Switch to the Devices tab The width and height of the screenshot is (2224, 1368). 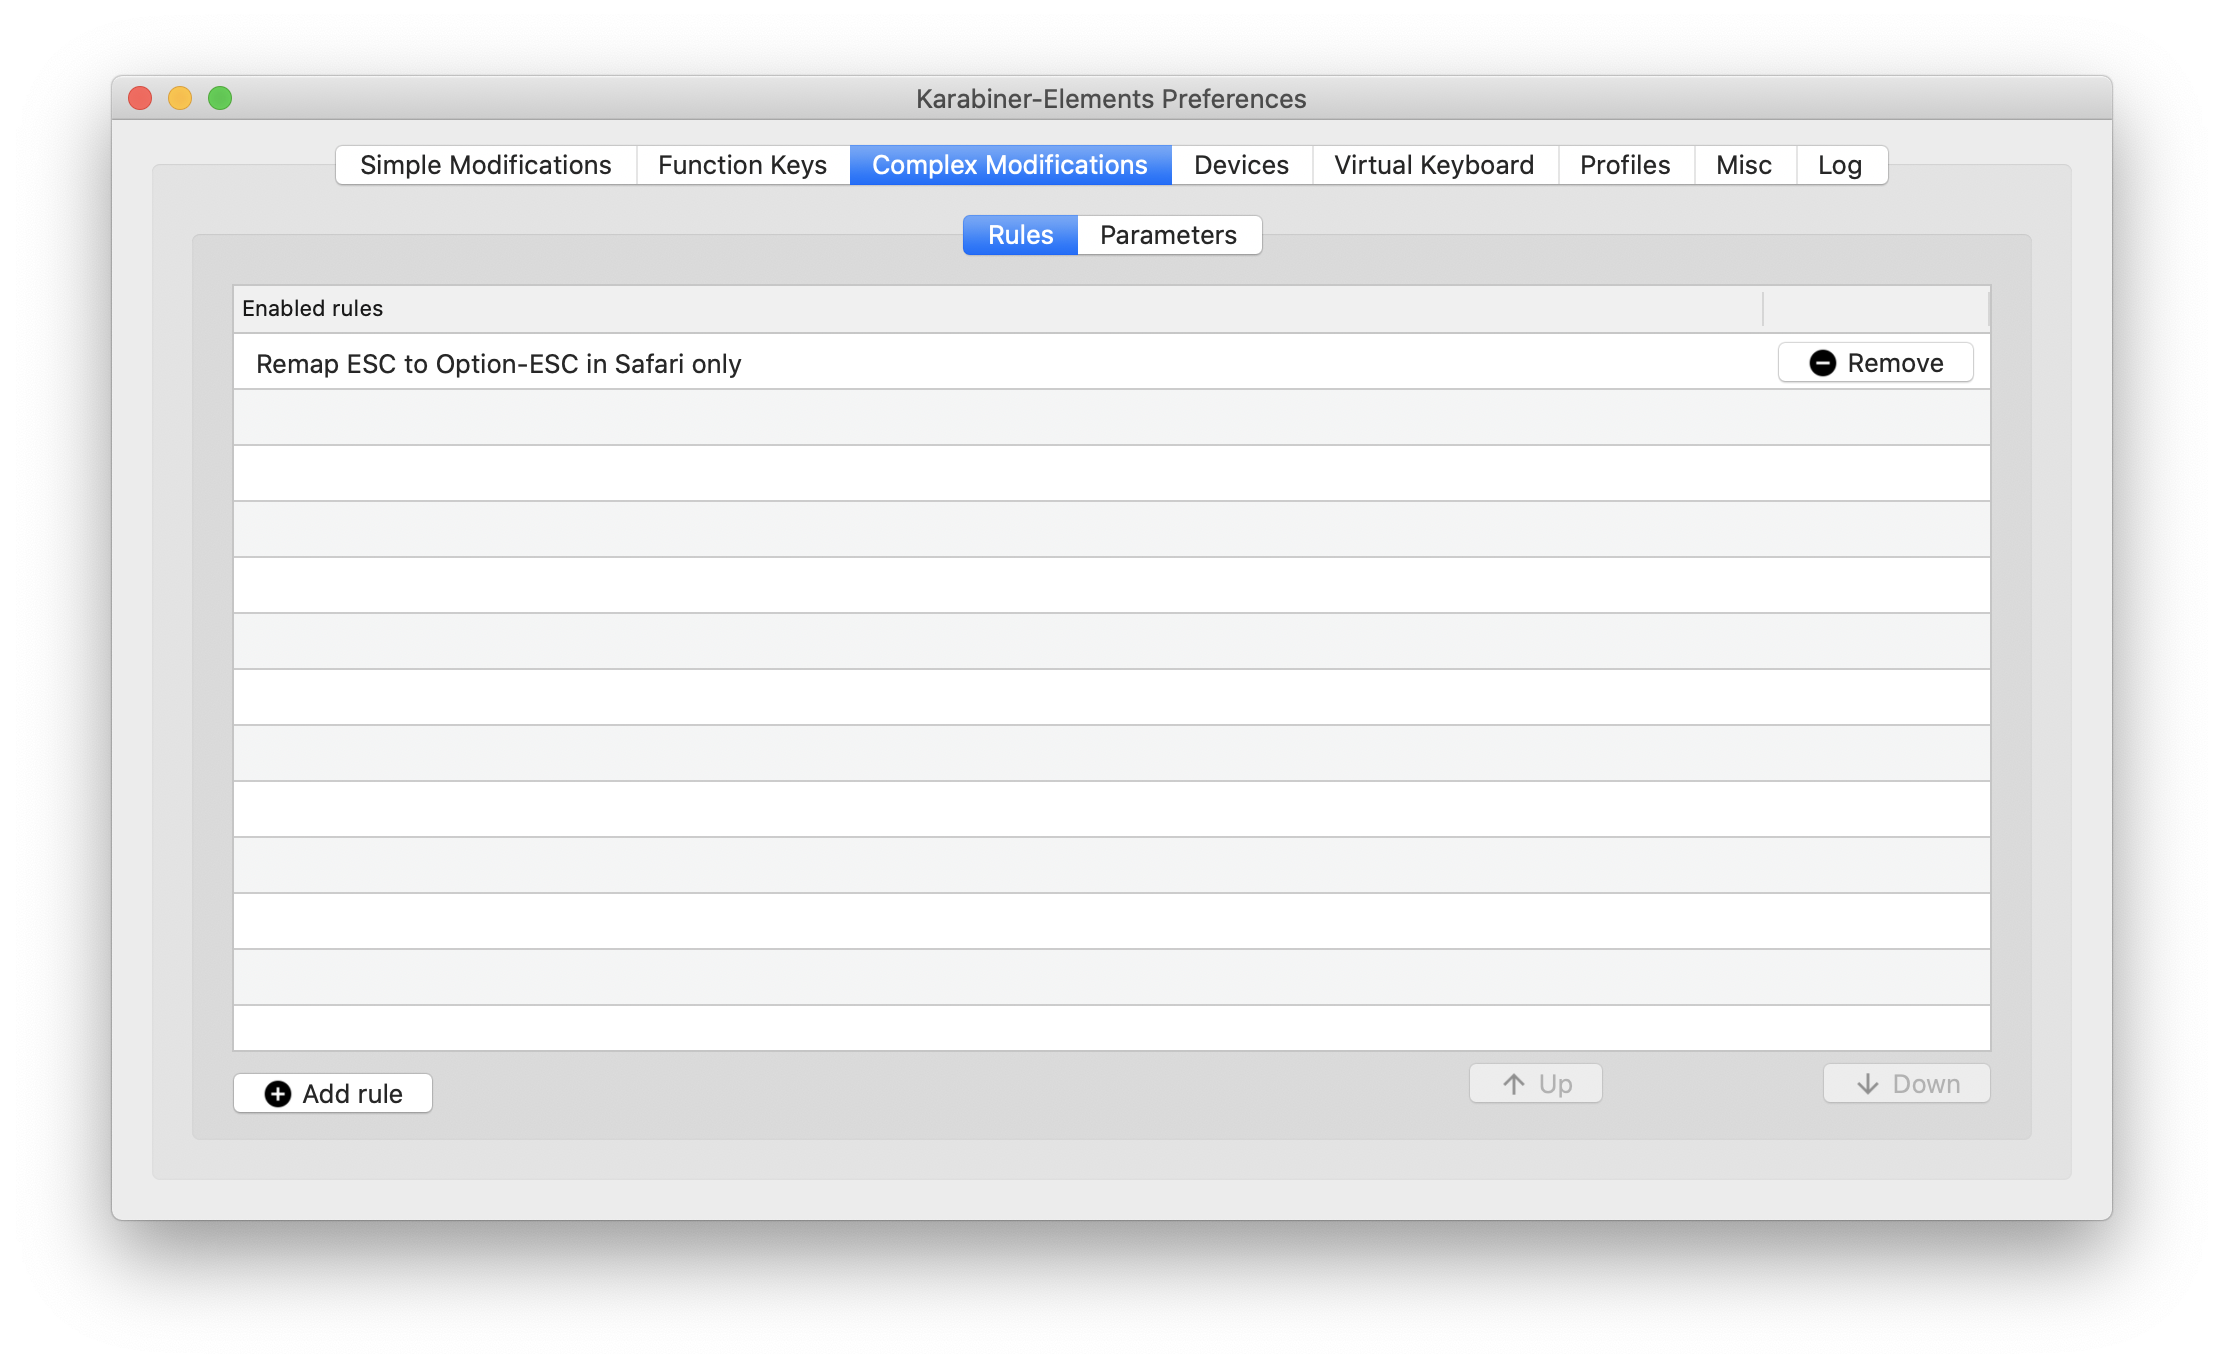tap(1240, 164)
